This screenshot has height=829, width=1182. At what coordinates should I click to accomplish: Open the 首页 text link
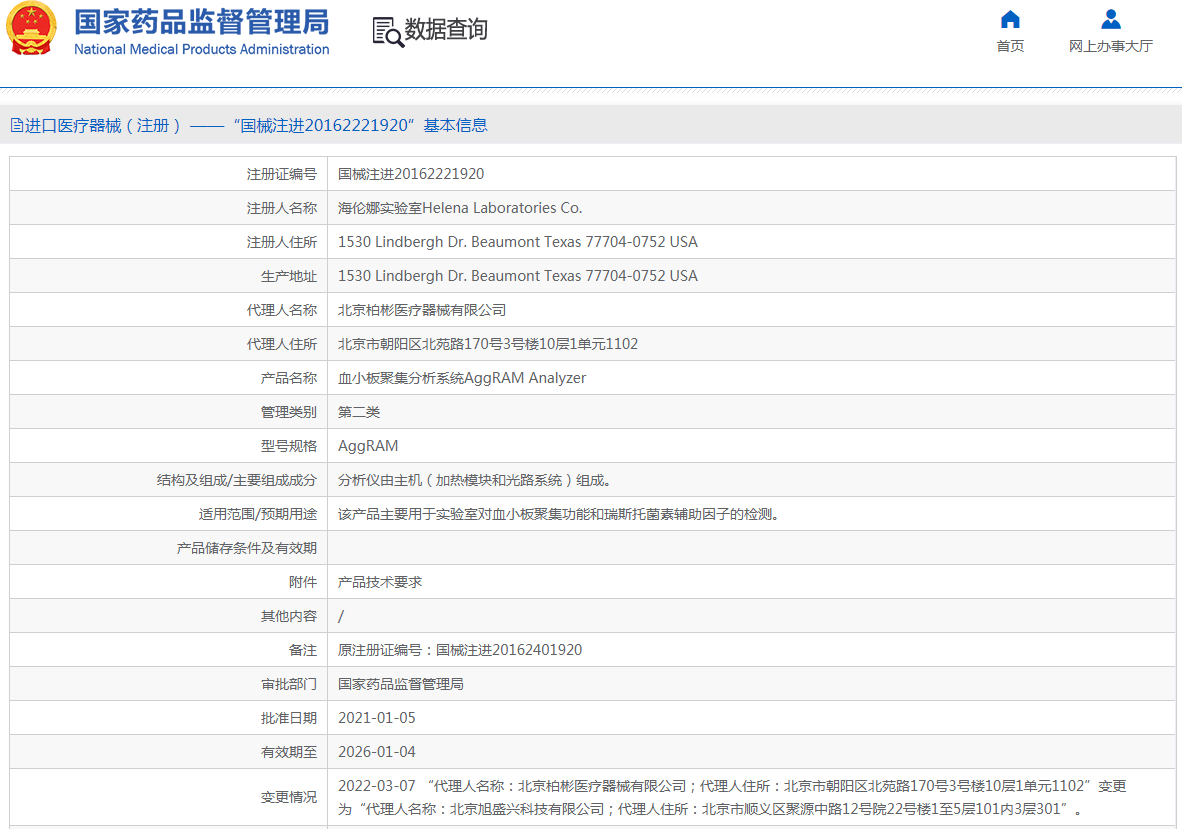[x=1010, y=46]
